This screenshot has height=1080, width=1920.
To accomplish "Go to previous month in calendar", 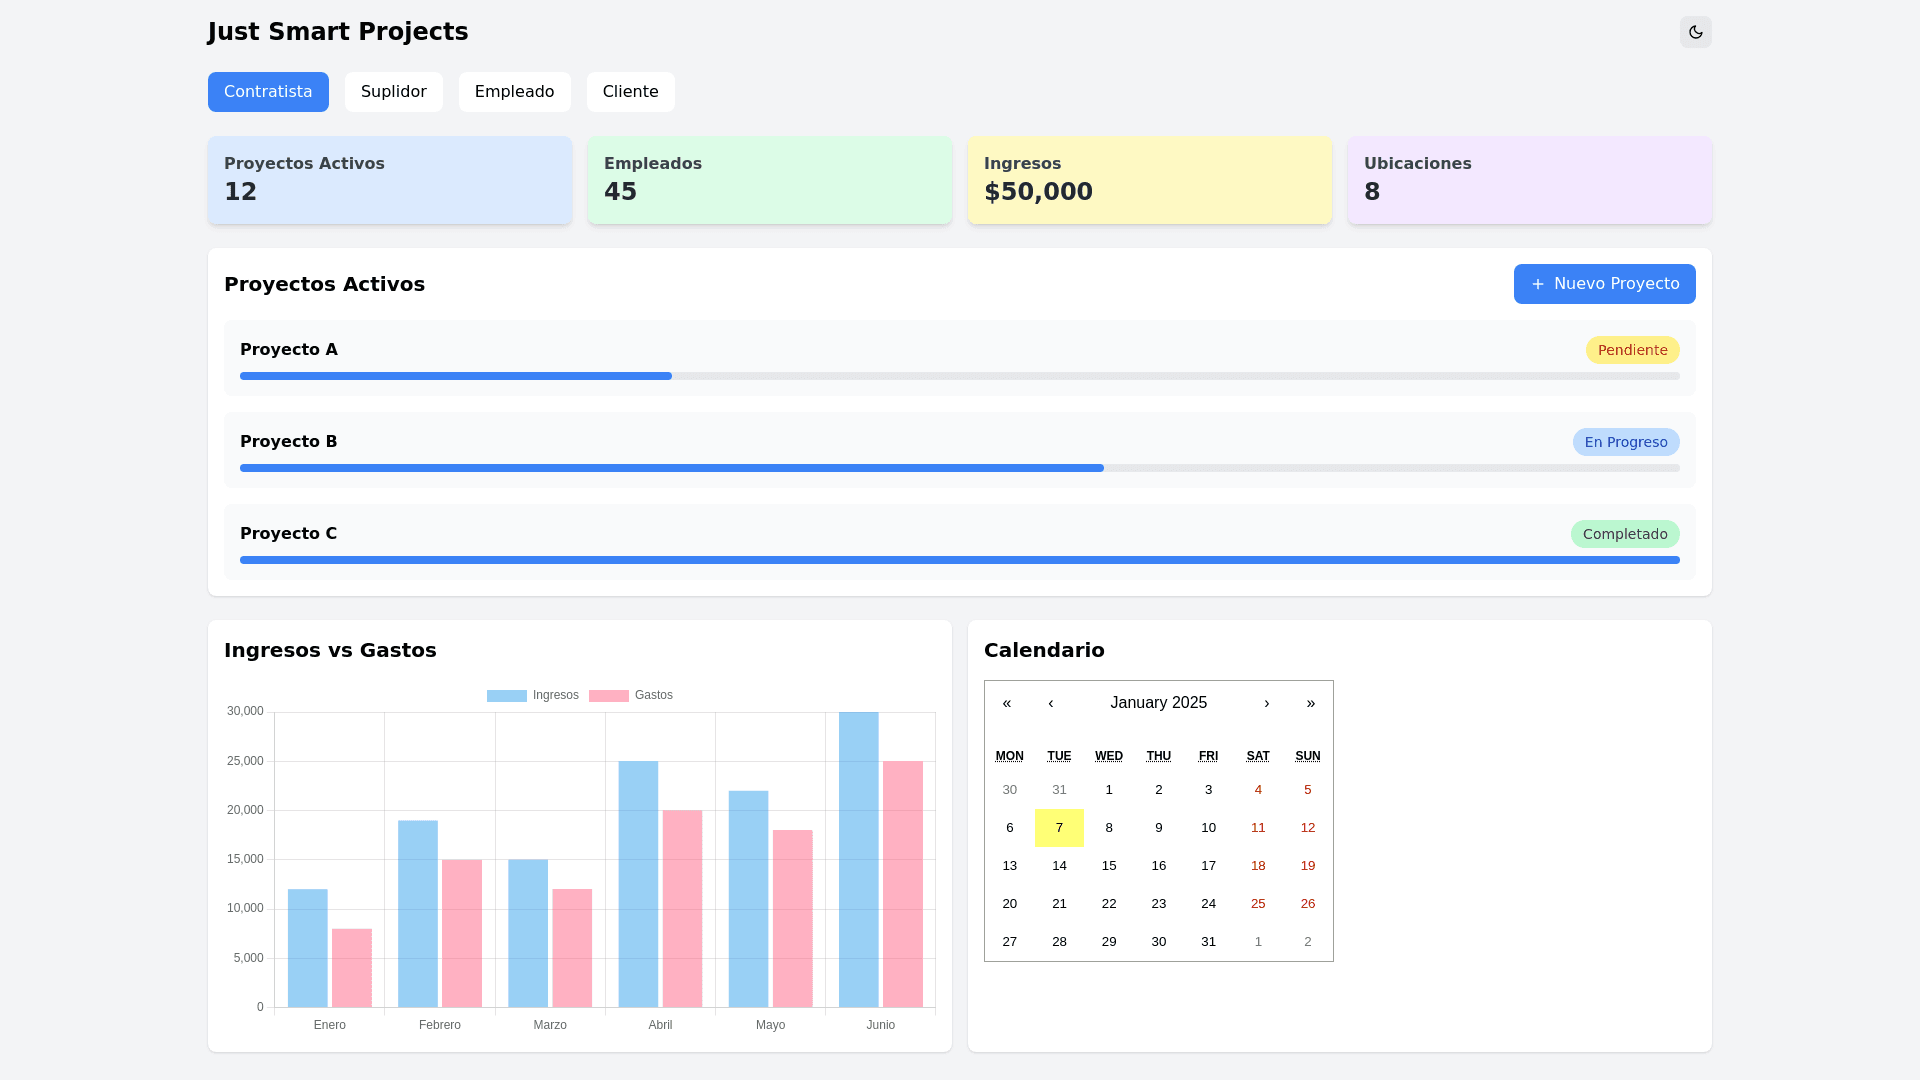I will click(1050, 703).
